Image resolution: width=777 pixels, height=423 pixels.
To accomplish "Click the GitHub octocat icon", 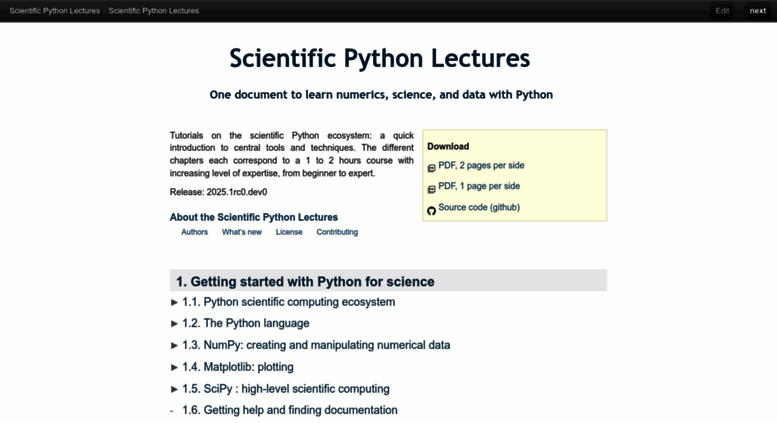I will pyautogui.click(x=431, y=211).
